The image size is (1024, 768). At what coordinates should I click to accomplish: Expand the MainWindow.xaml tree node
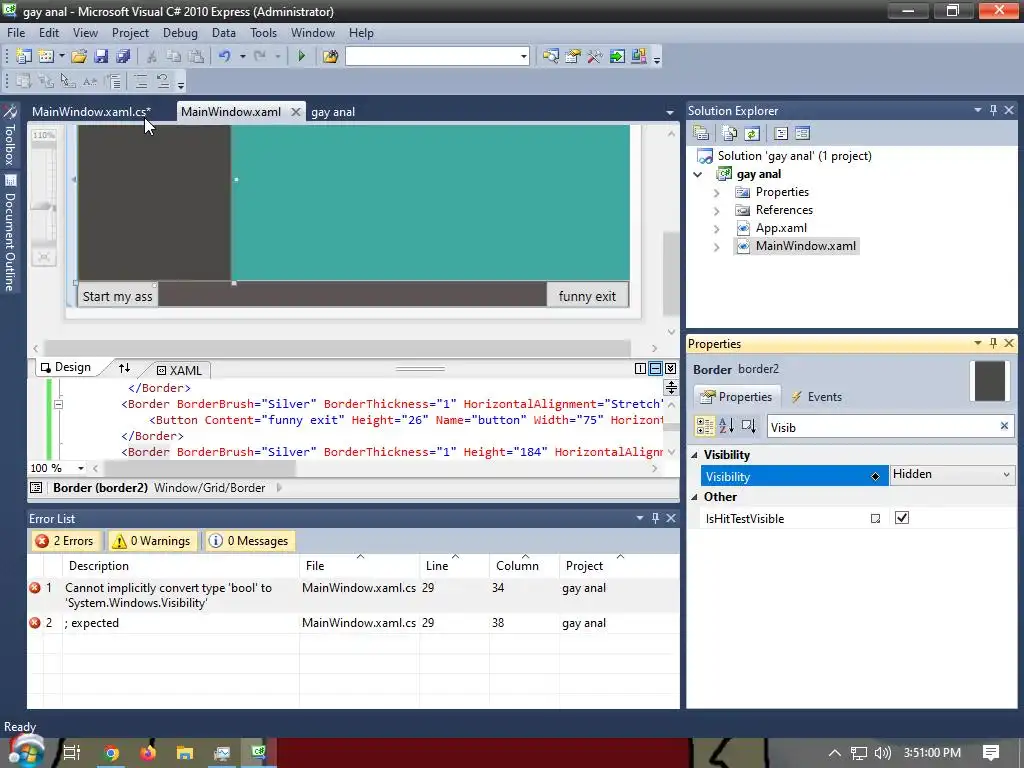coord(716,247)
